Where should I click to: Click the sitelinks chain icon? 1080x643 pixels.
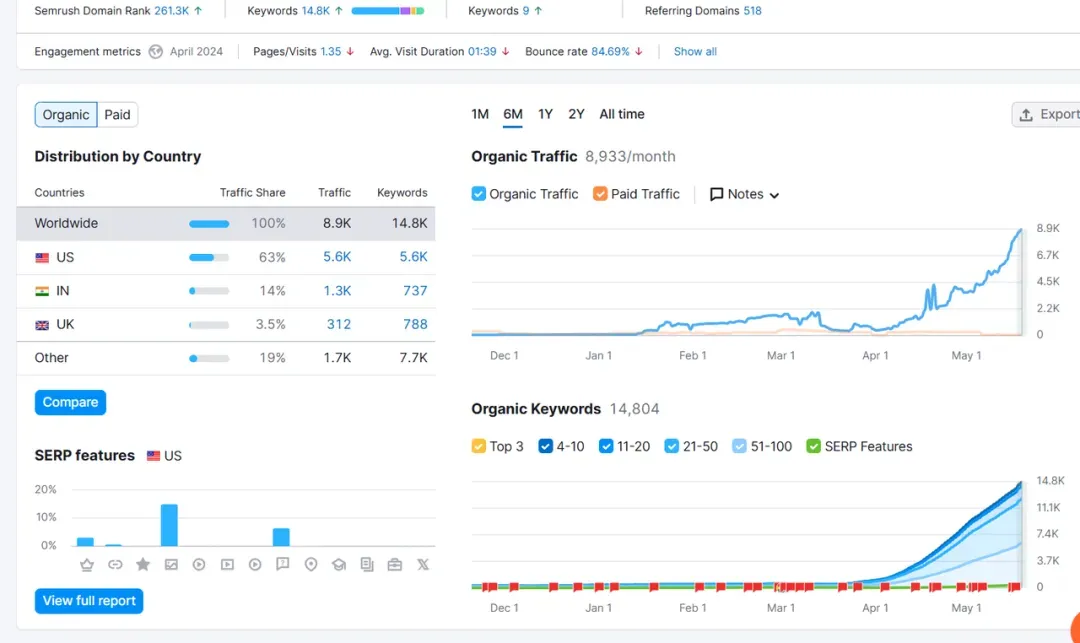(x=115, y=565)
